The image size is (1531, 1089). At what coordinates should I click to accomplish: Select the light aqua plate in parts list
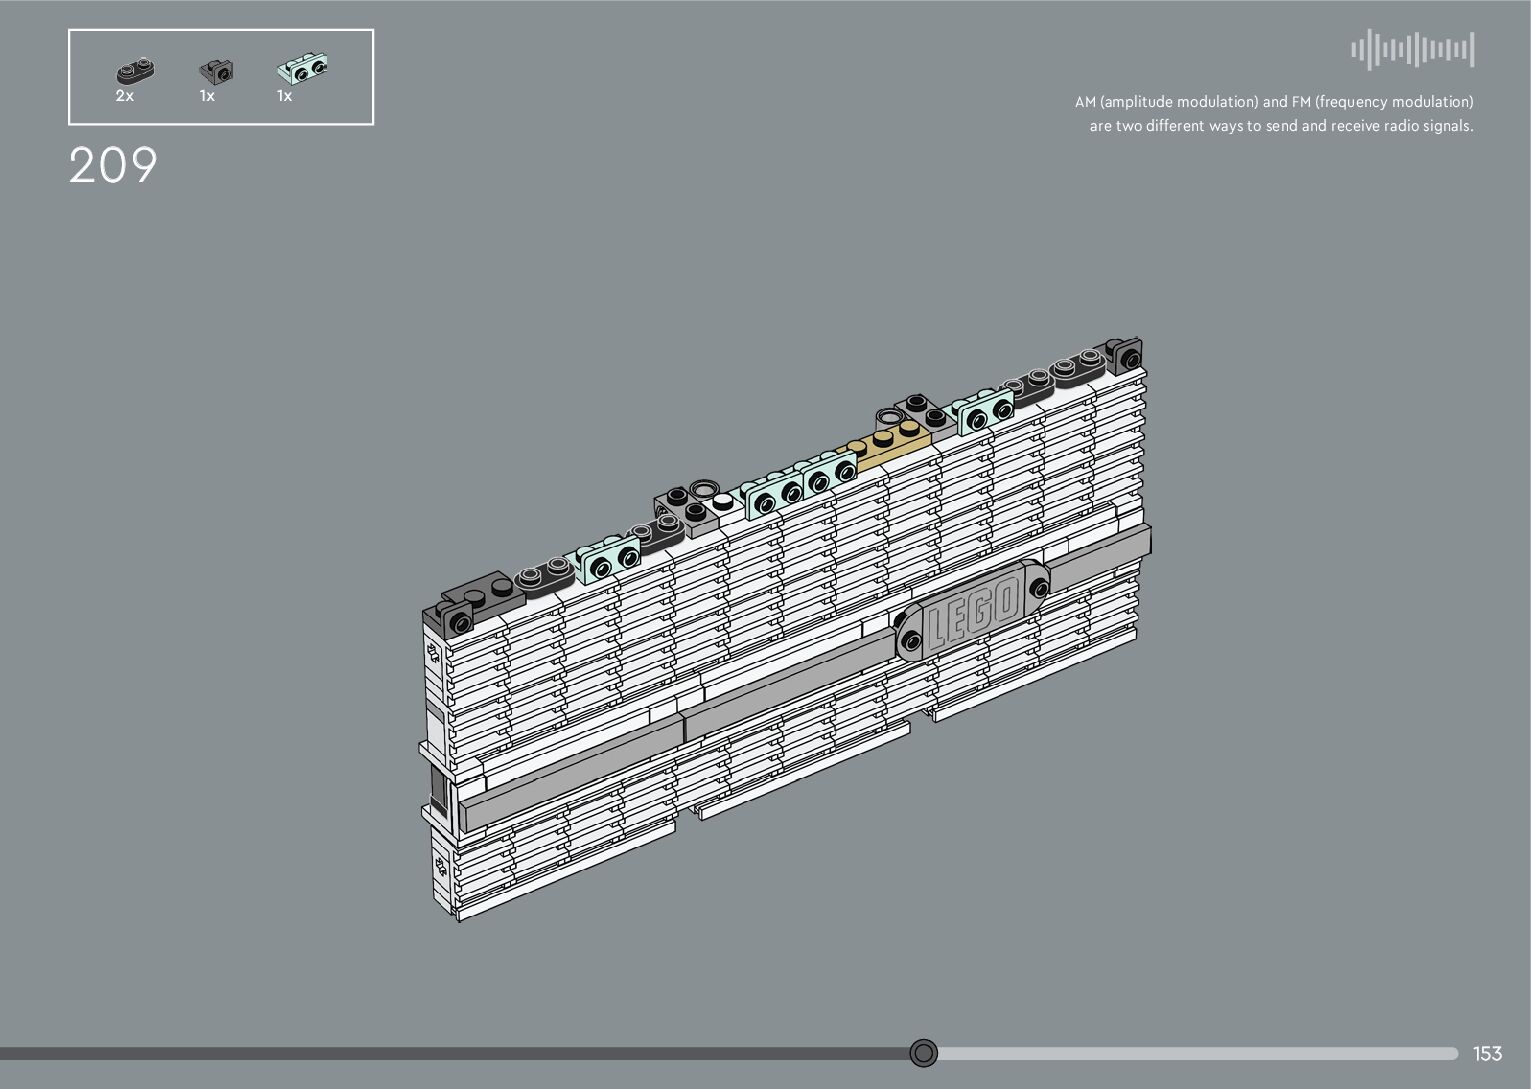(303, 68)
